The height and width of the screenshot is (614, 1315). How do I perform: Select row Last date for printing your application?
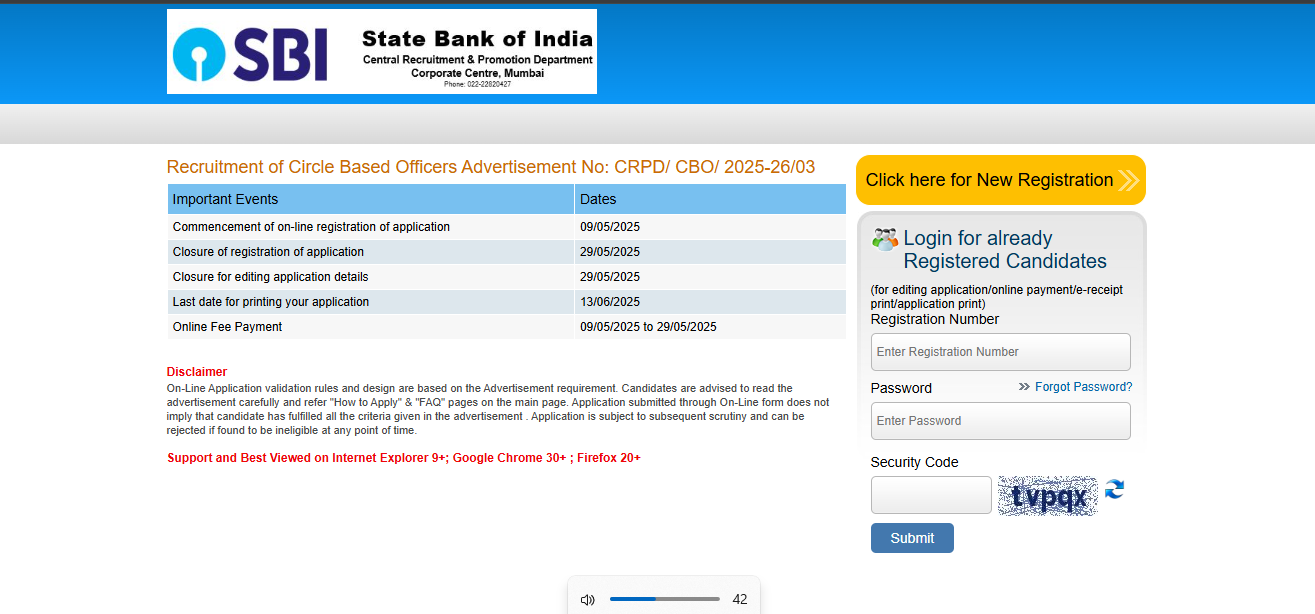point(507,302)
